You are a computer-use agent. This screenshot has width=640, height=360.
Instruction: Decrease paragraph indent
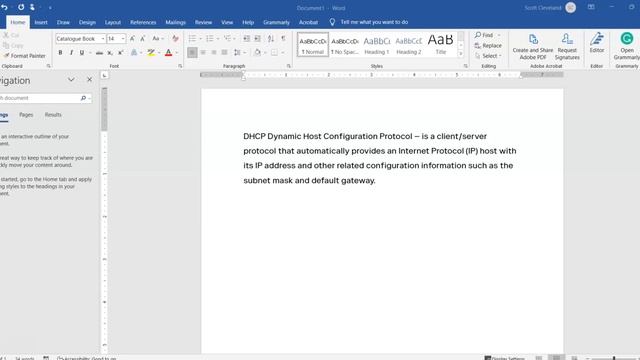click(x=247, y=38)
